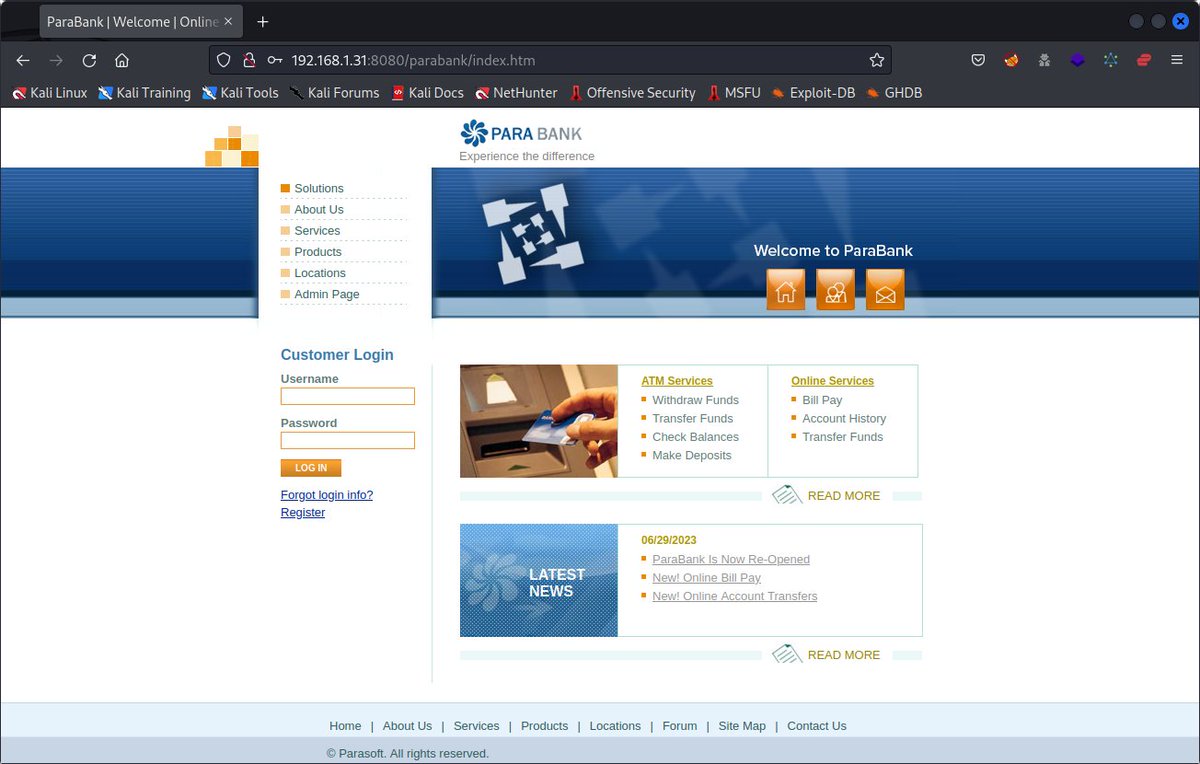Screen dimensions: 1200x764
Task: Select Solutions in side menu
Action: (x=319, y=188)
